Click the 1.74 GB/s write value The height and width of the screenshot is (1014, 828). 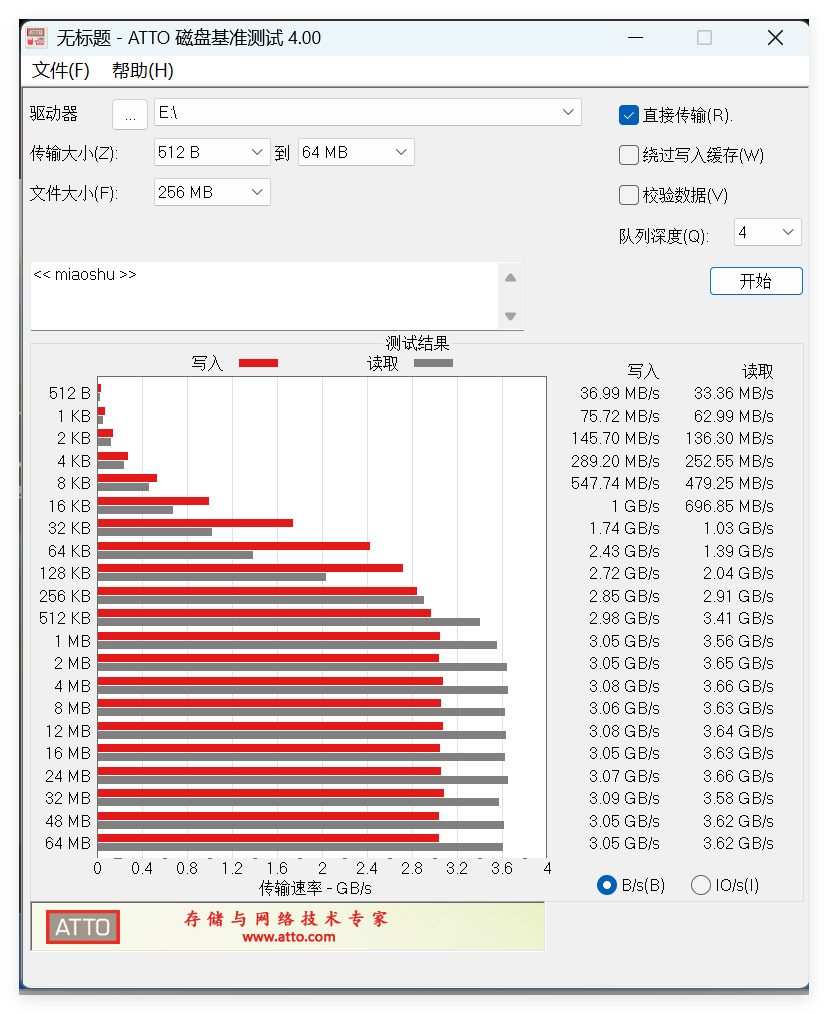point(624,528)
